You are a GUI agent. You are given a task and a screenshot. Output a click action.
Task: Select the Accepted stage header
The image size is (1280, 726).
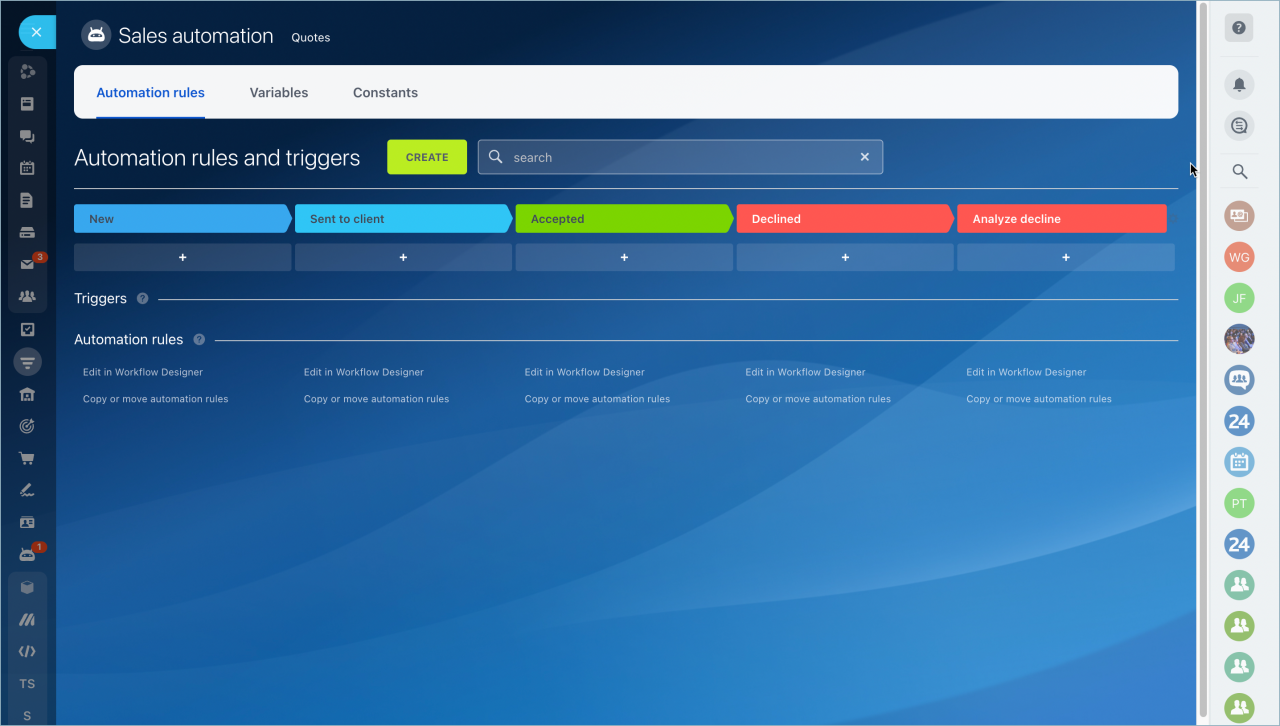coord(625,219)
